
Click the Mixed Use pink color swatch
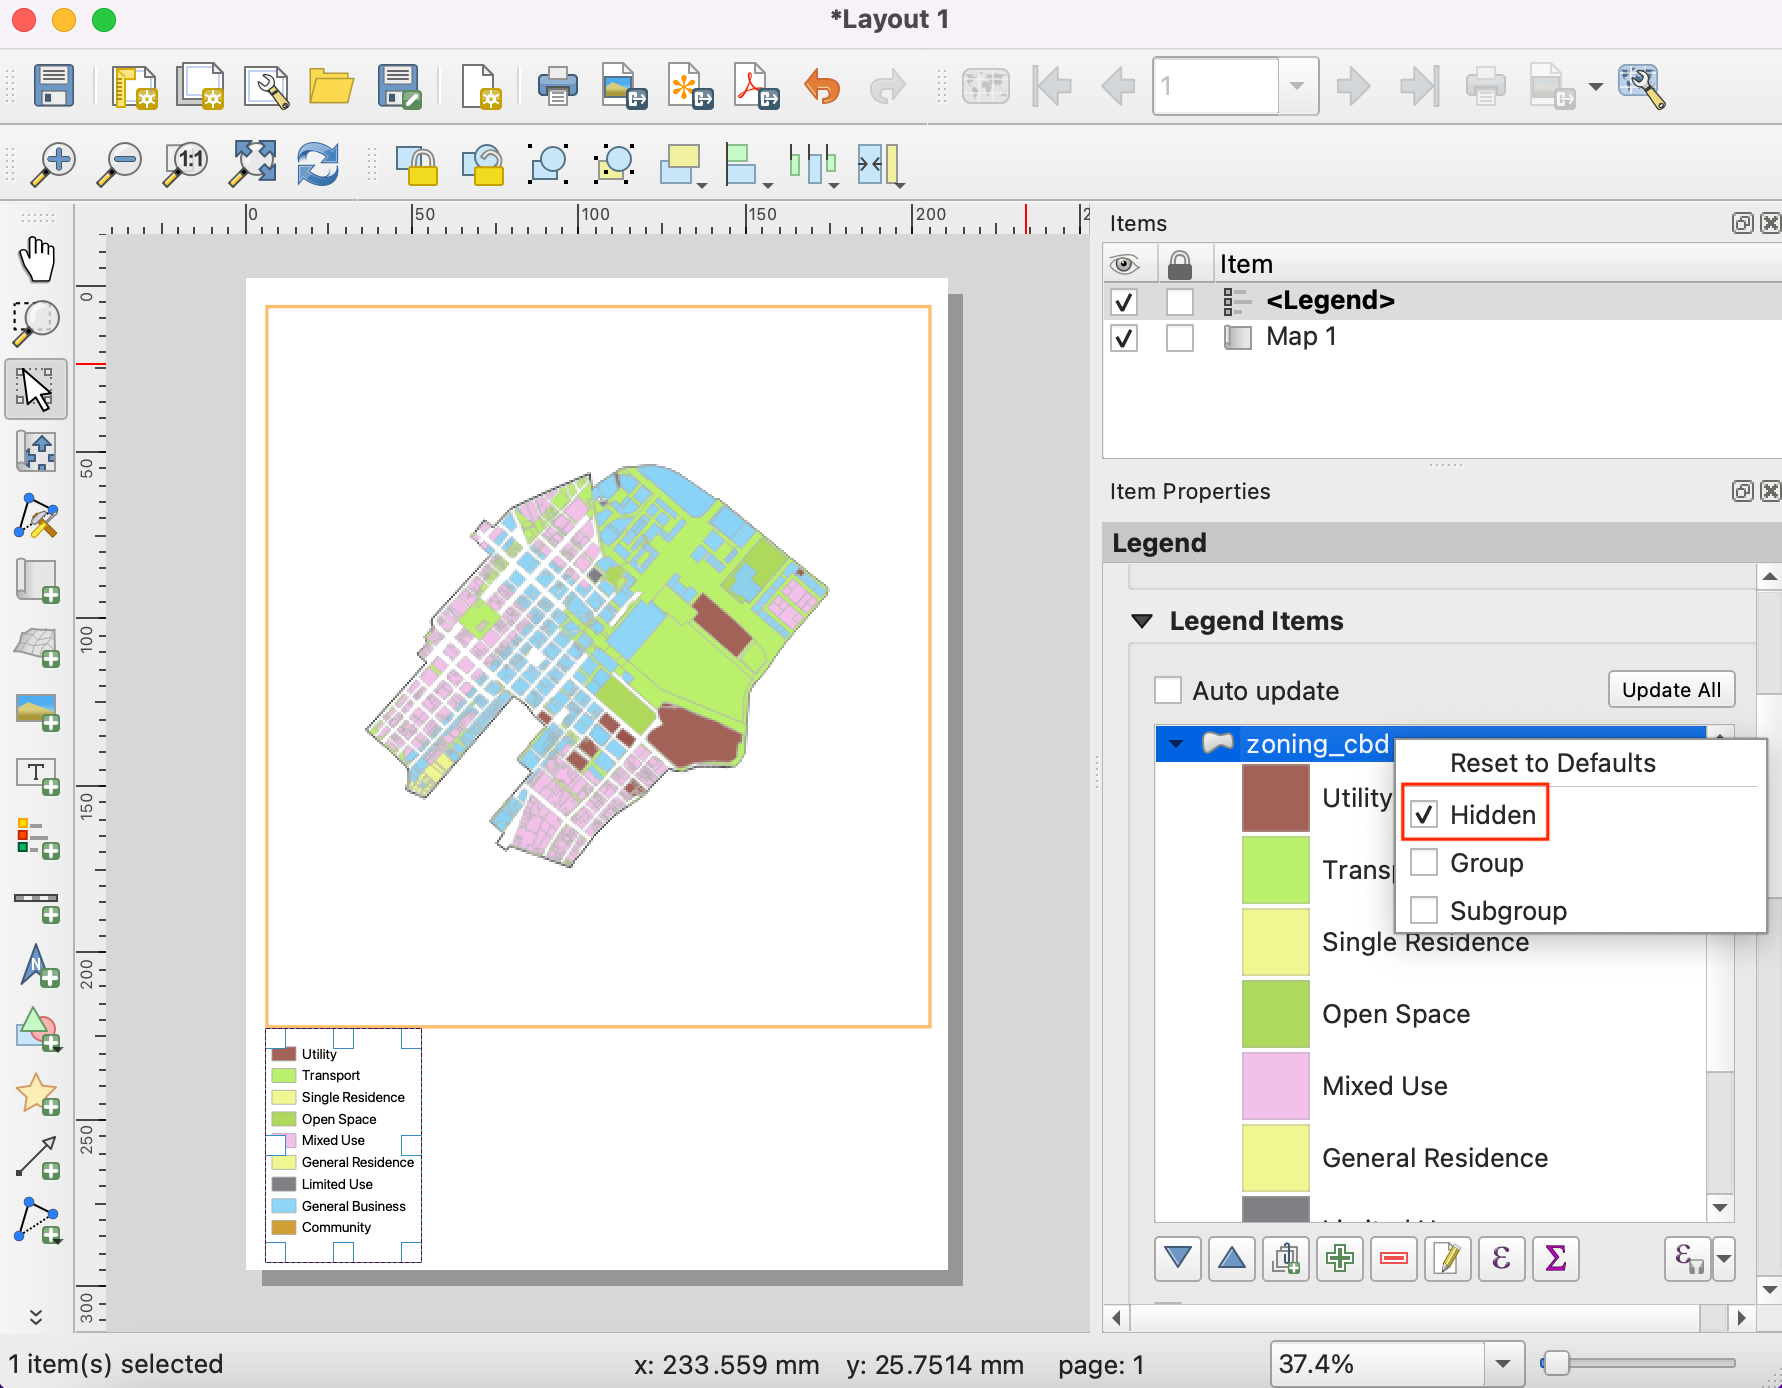pos(1275,1086)
